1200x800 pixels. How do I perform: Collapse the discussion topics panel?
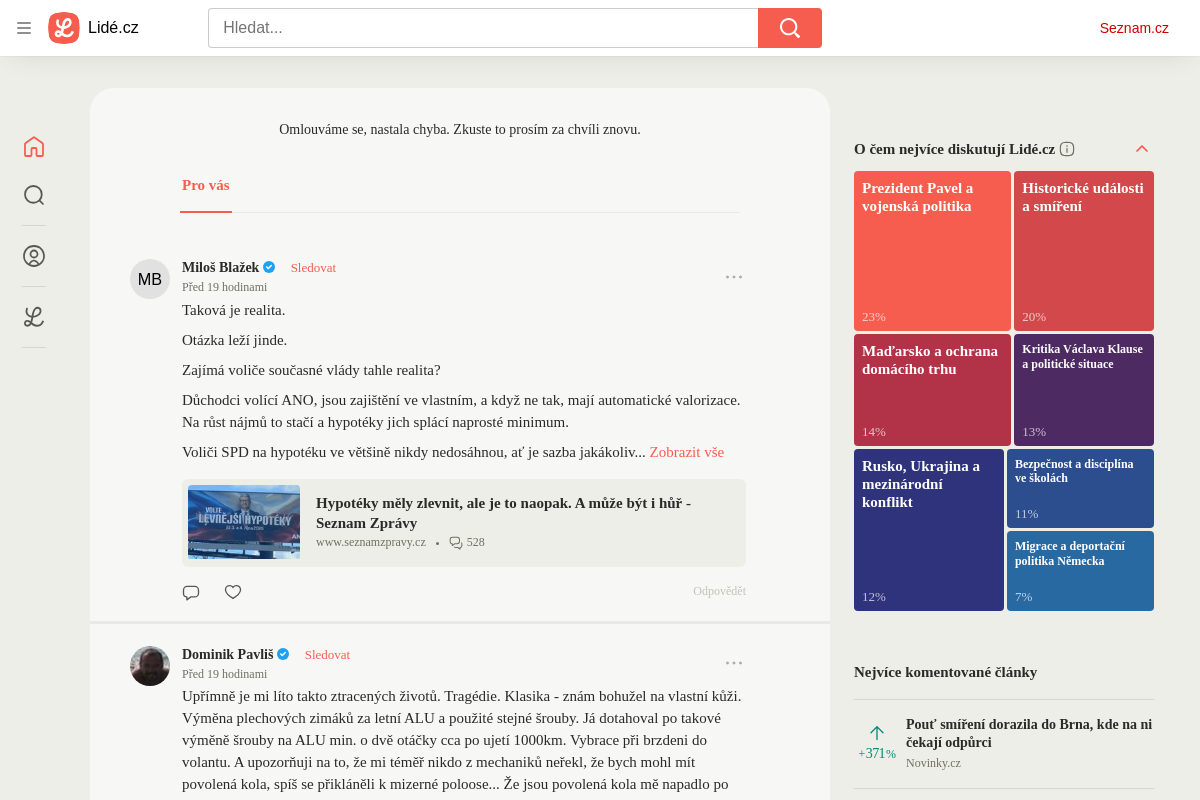(x=1142, y=149)
